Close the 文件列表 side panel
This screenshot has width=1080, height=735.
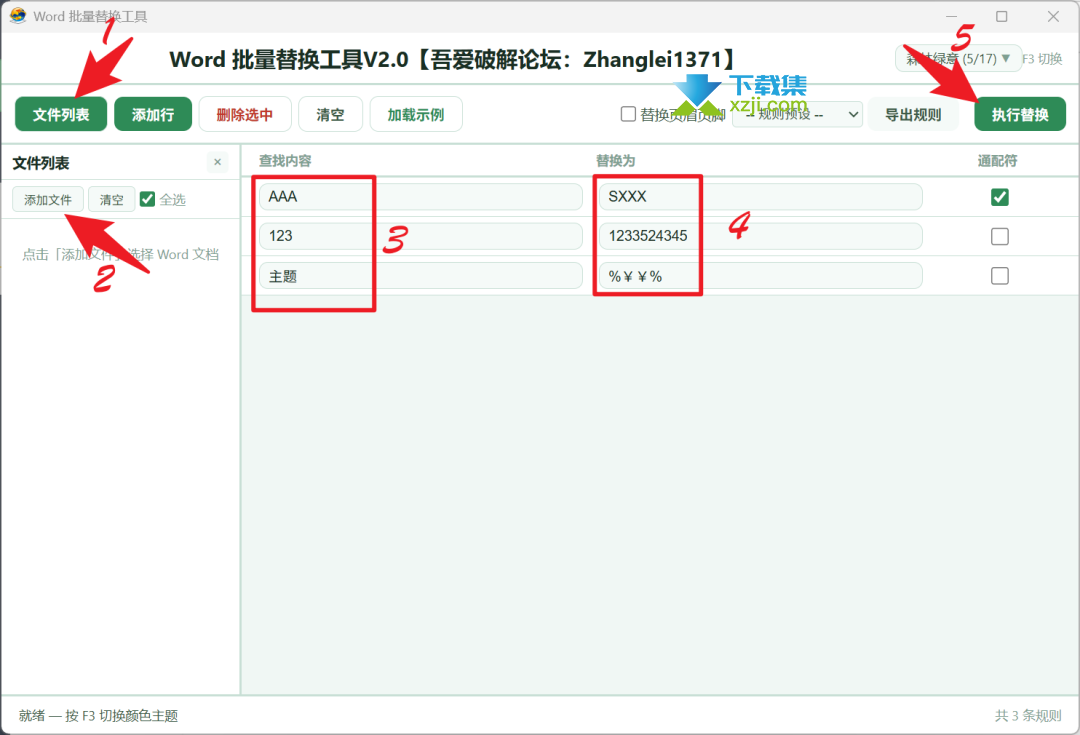click(218, 163)
